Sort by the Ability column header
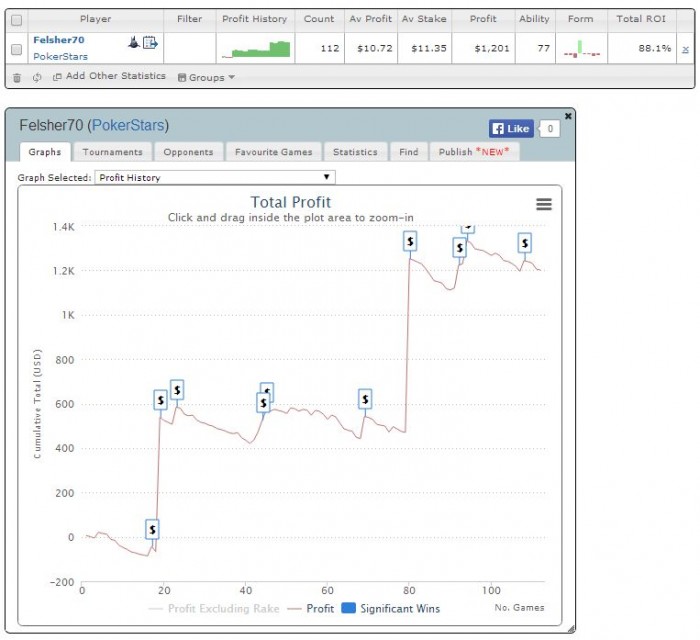This screenshot has height=640, width=700. click(534, 19)
